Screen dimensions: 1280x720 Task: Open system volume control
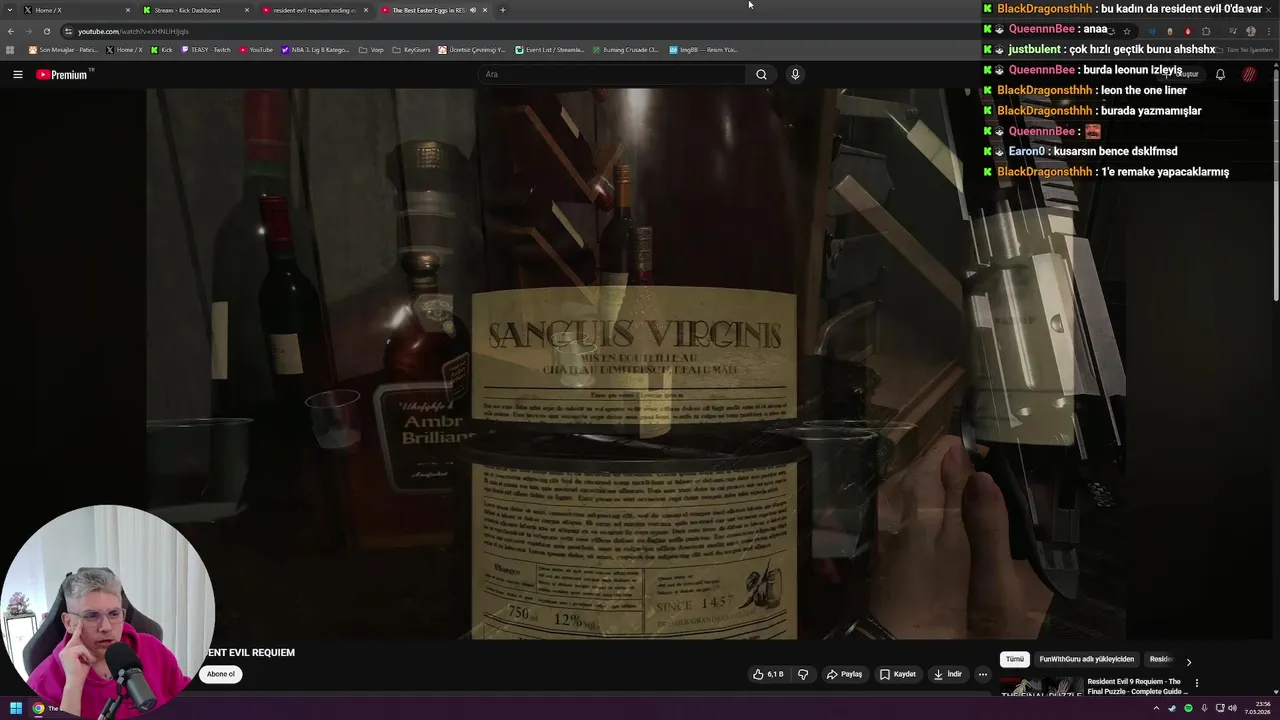pos(1233,708)
